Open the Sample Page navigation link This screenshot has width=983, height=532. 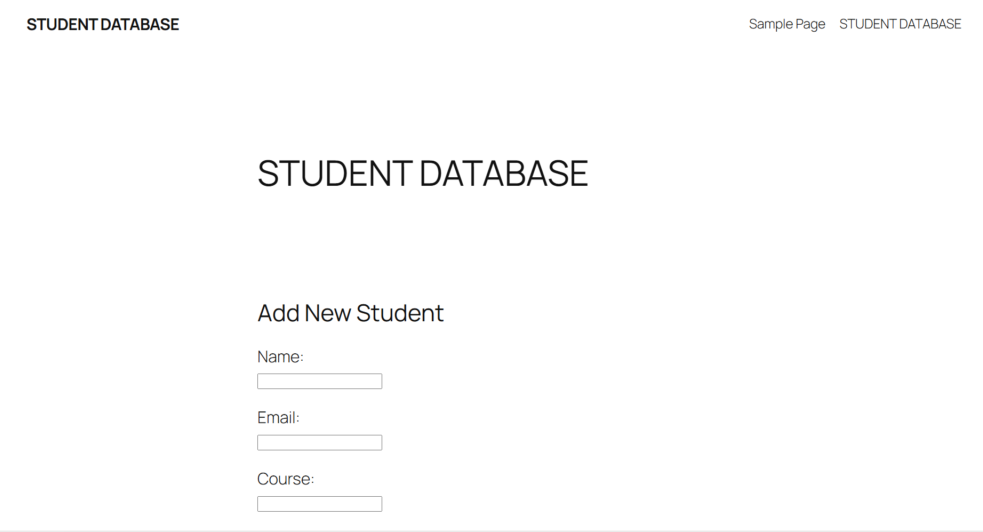tap(787, 24)
